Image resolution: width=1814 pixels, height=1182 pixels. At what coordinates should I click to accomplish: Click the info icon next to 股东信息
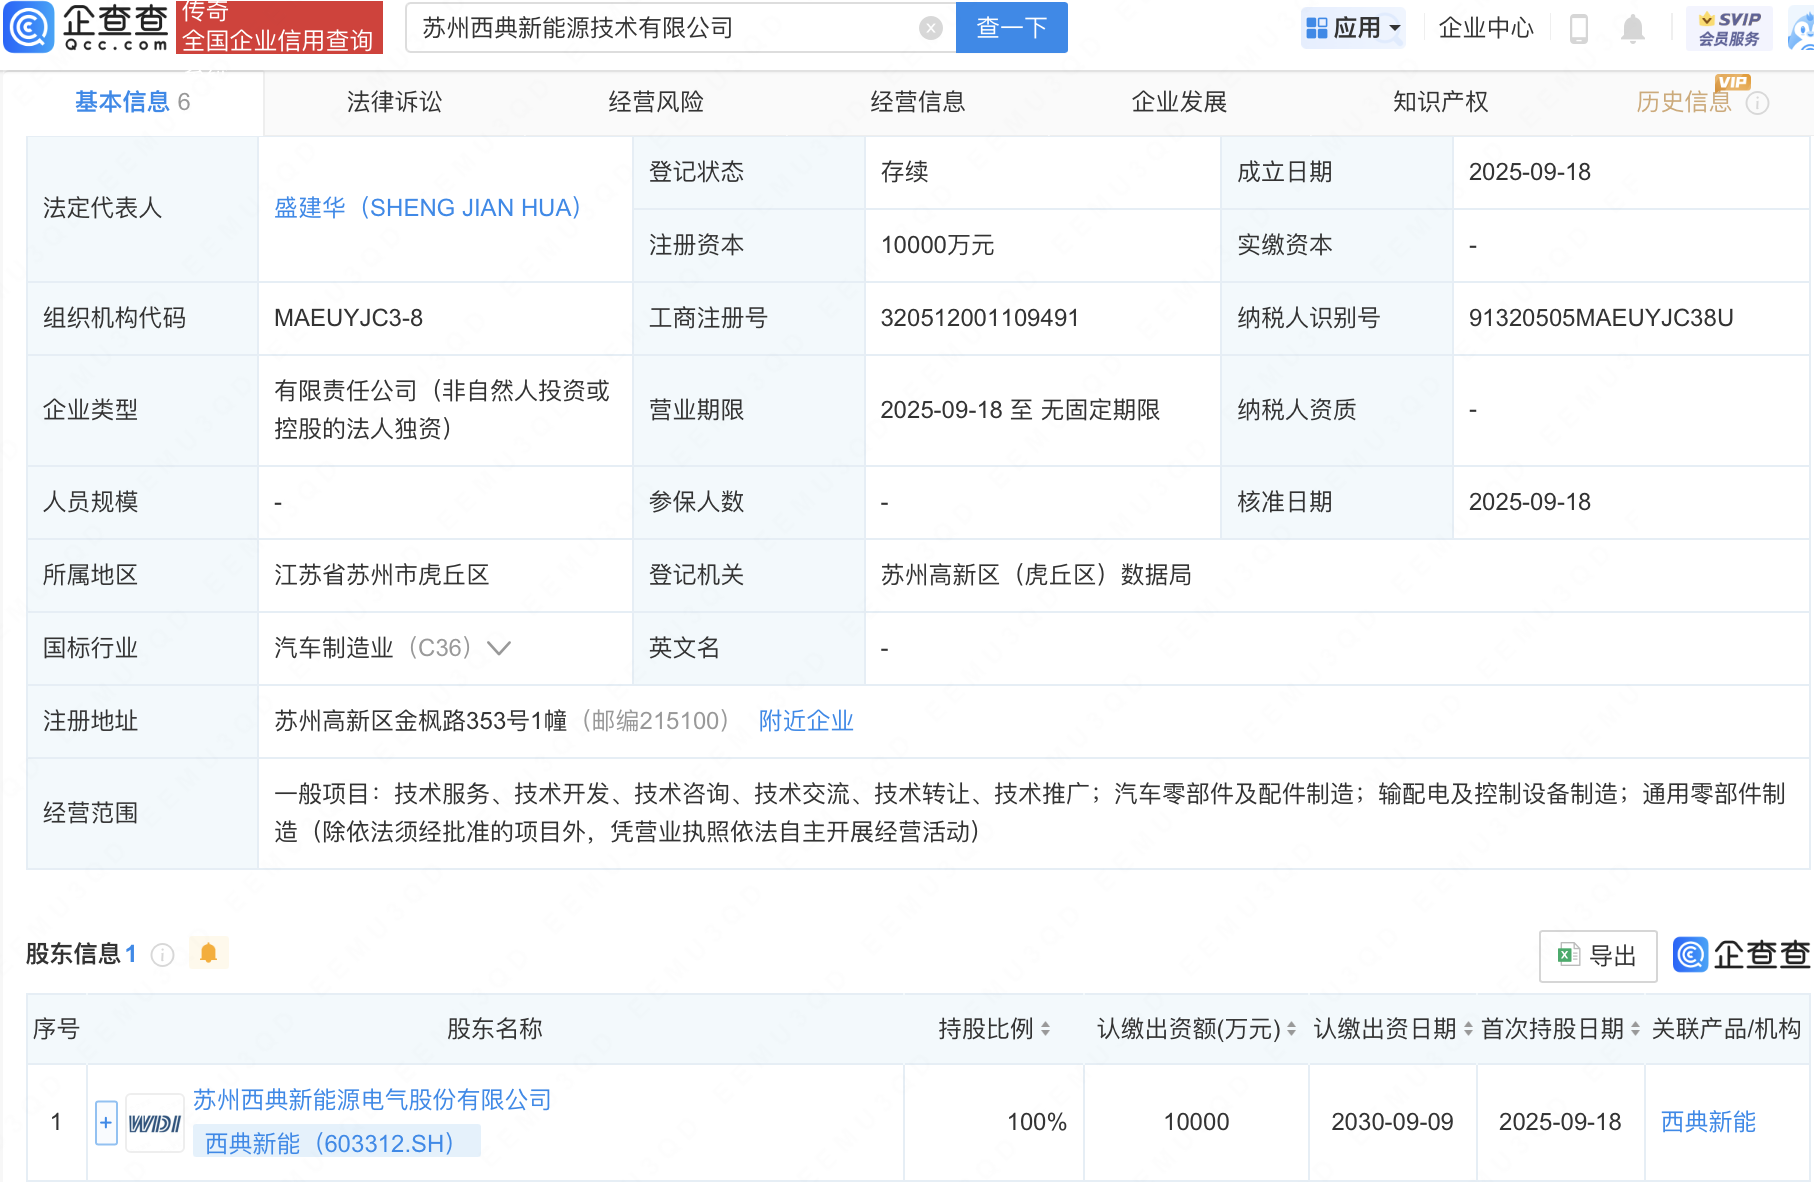pos(163,955)
